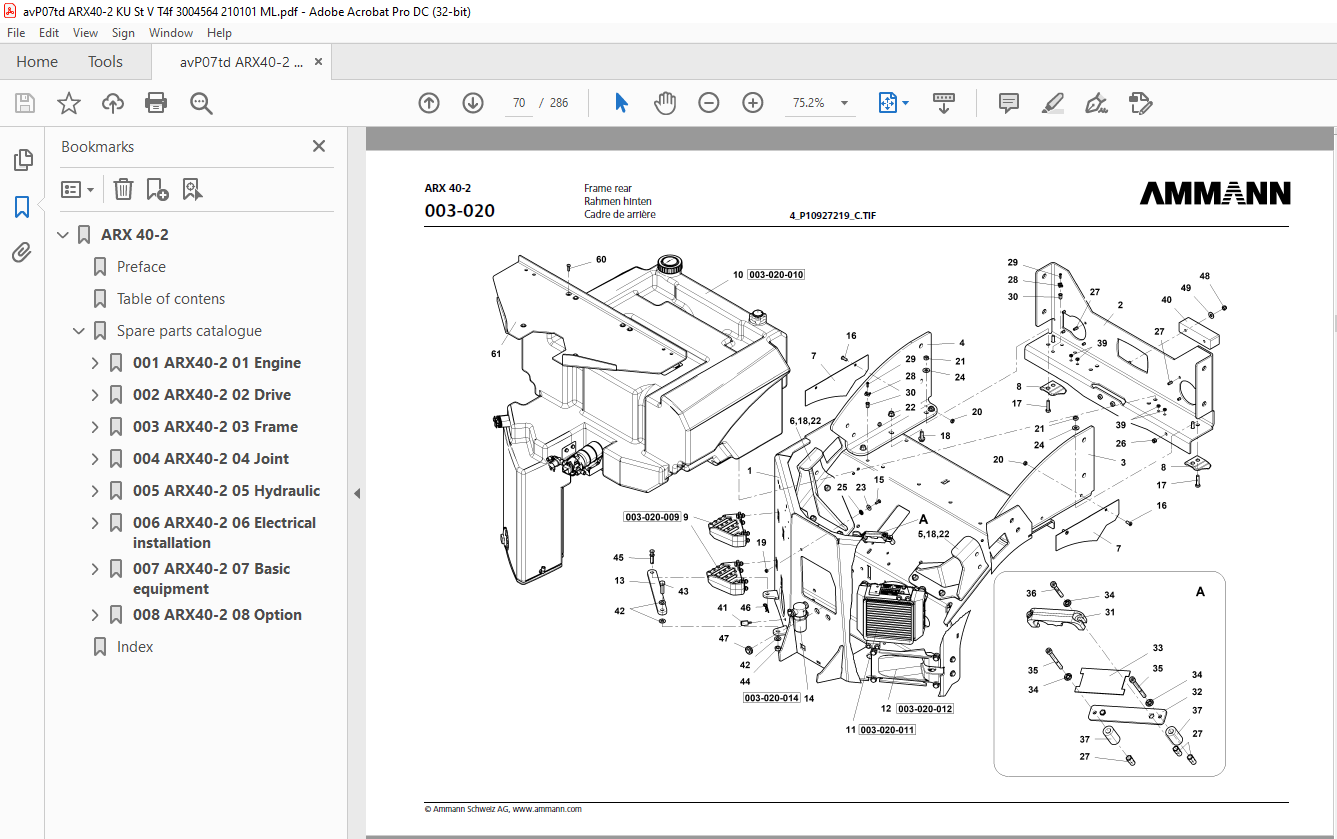Open the Window menu
1337x839 pixels.
[171, 33]
